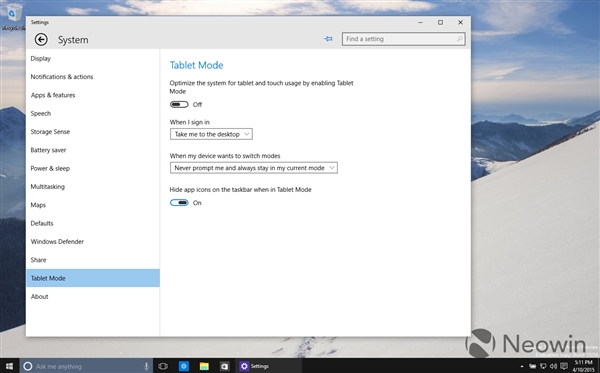Go to Apps & features
Screen dimensions: 600x373
pyautogui.click(x=93, y=95)
